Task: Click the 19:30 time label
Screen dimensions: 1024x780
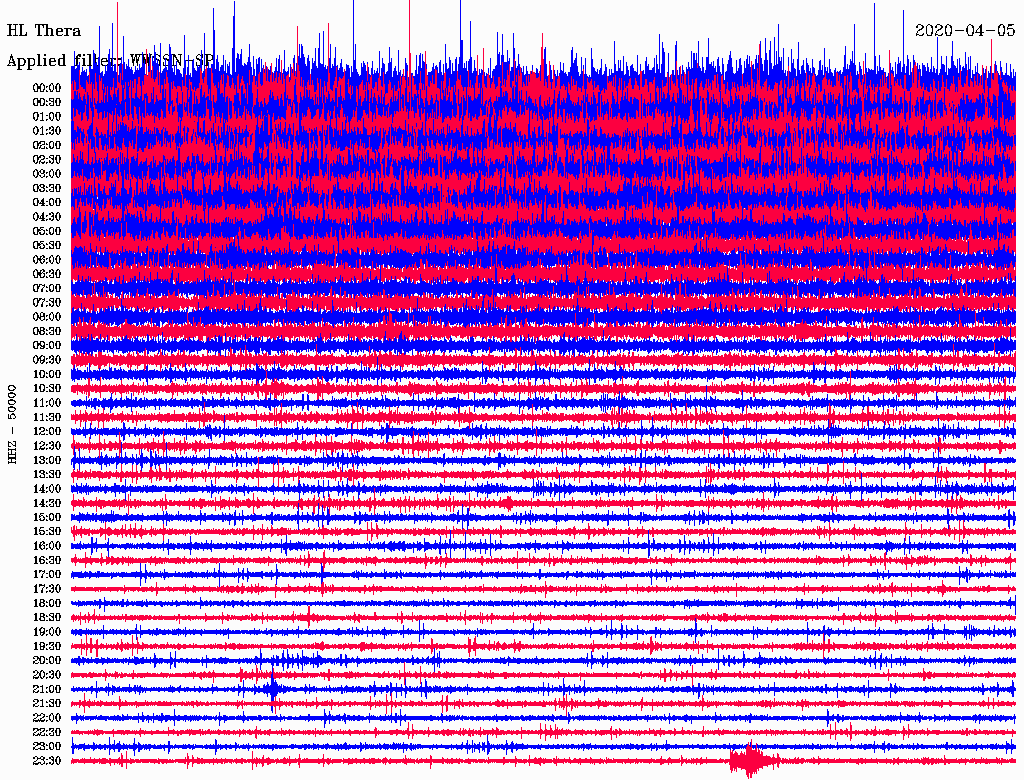Action: coord(47,646)
